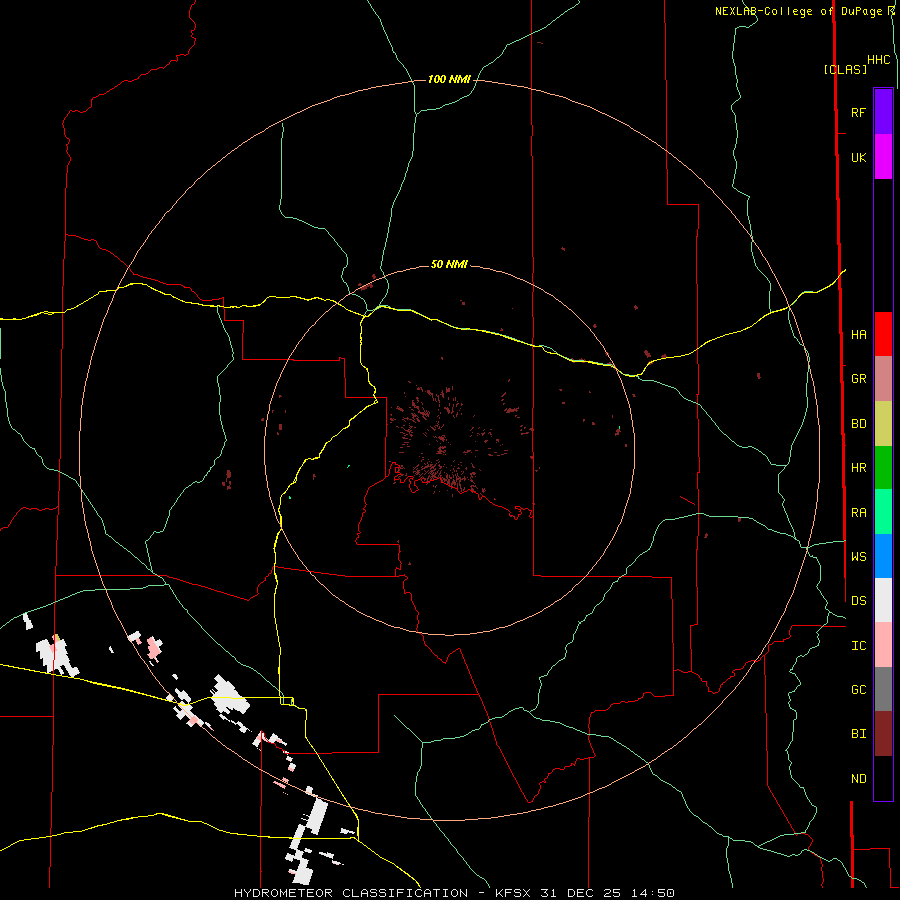Click the 100 NMI range ring label
This screenshot has width=900, height=900.
tap(449, 79)
